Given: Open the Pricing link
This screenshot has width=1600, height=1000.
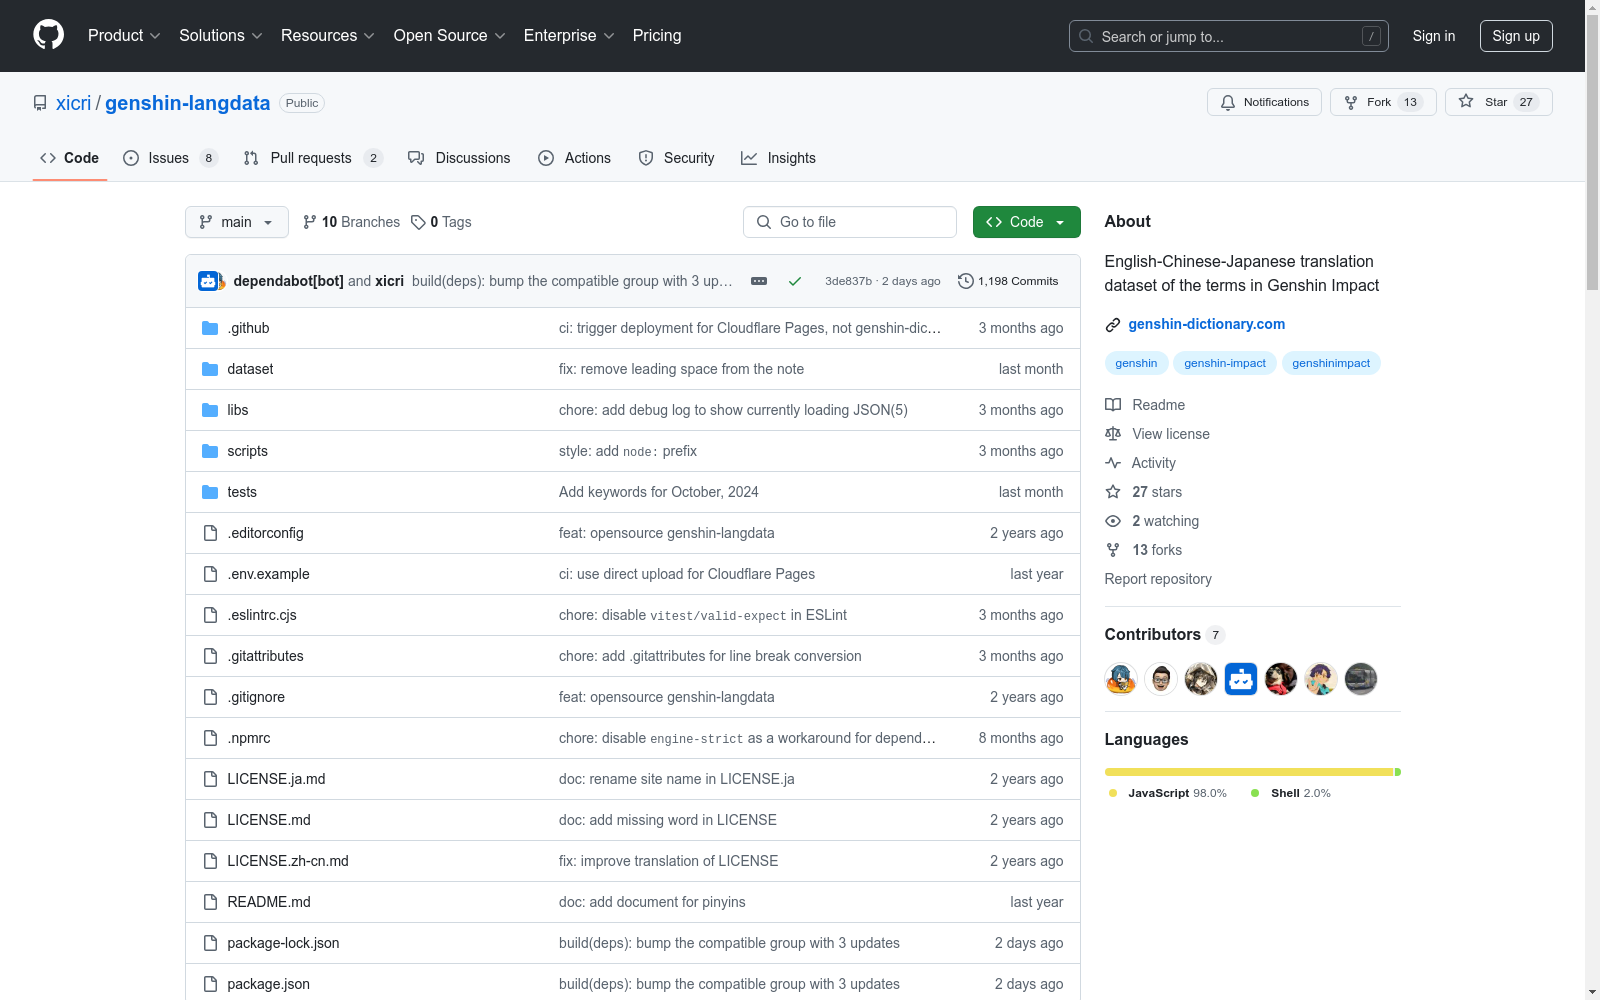Looking at the screenshot, I should 657,35.
